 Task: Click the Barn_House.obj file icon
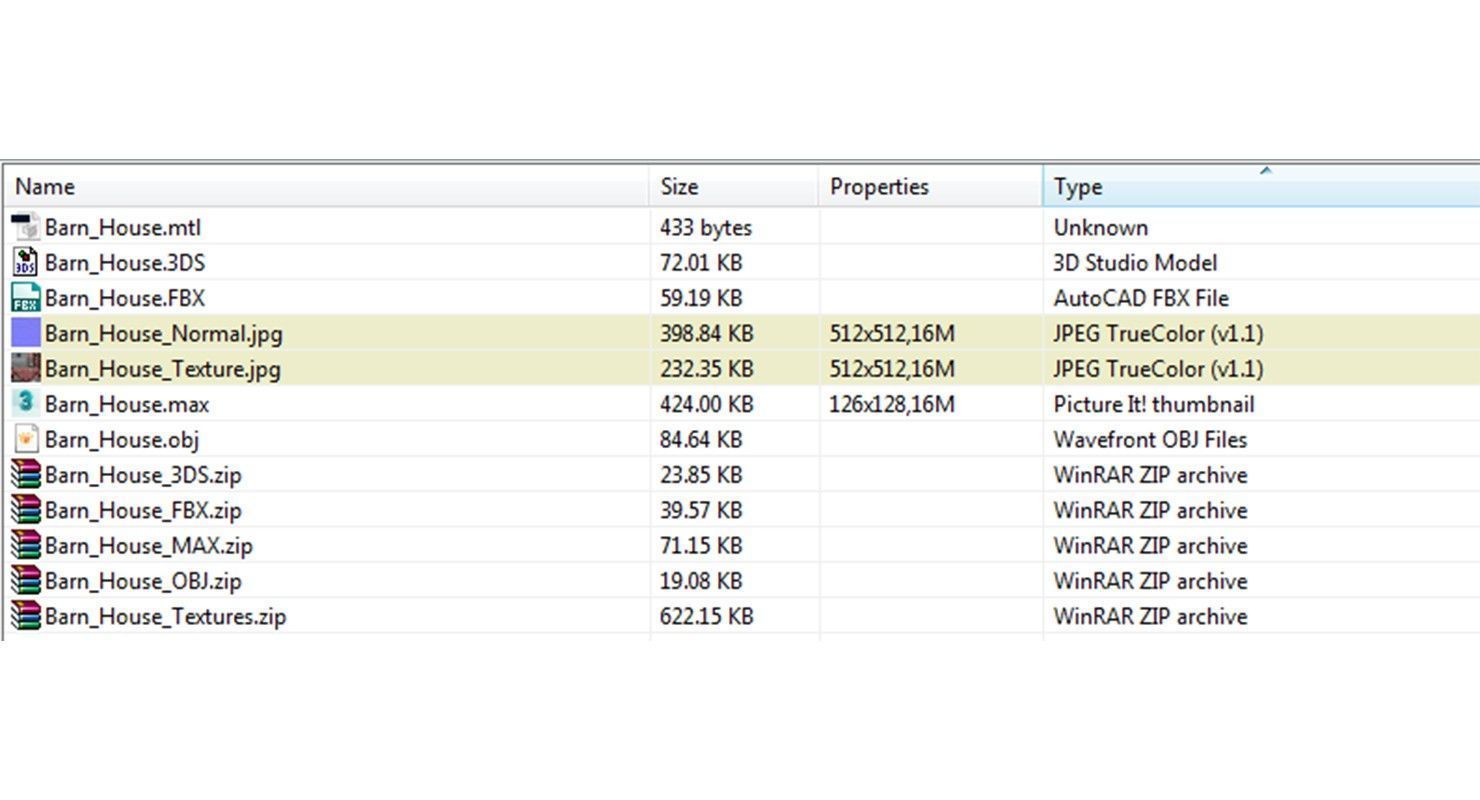point(26,439)
